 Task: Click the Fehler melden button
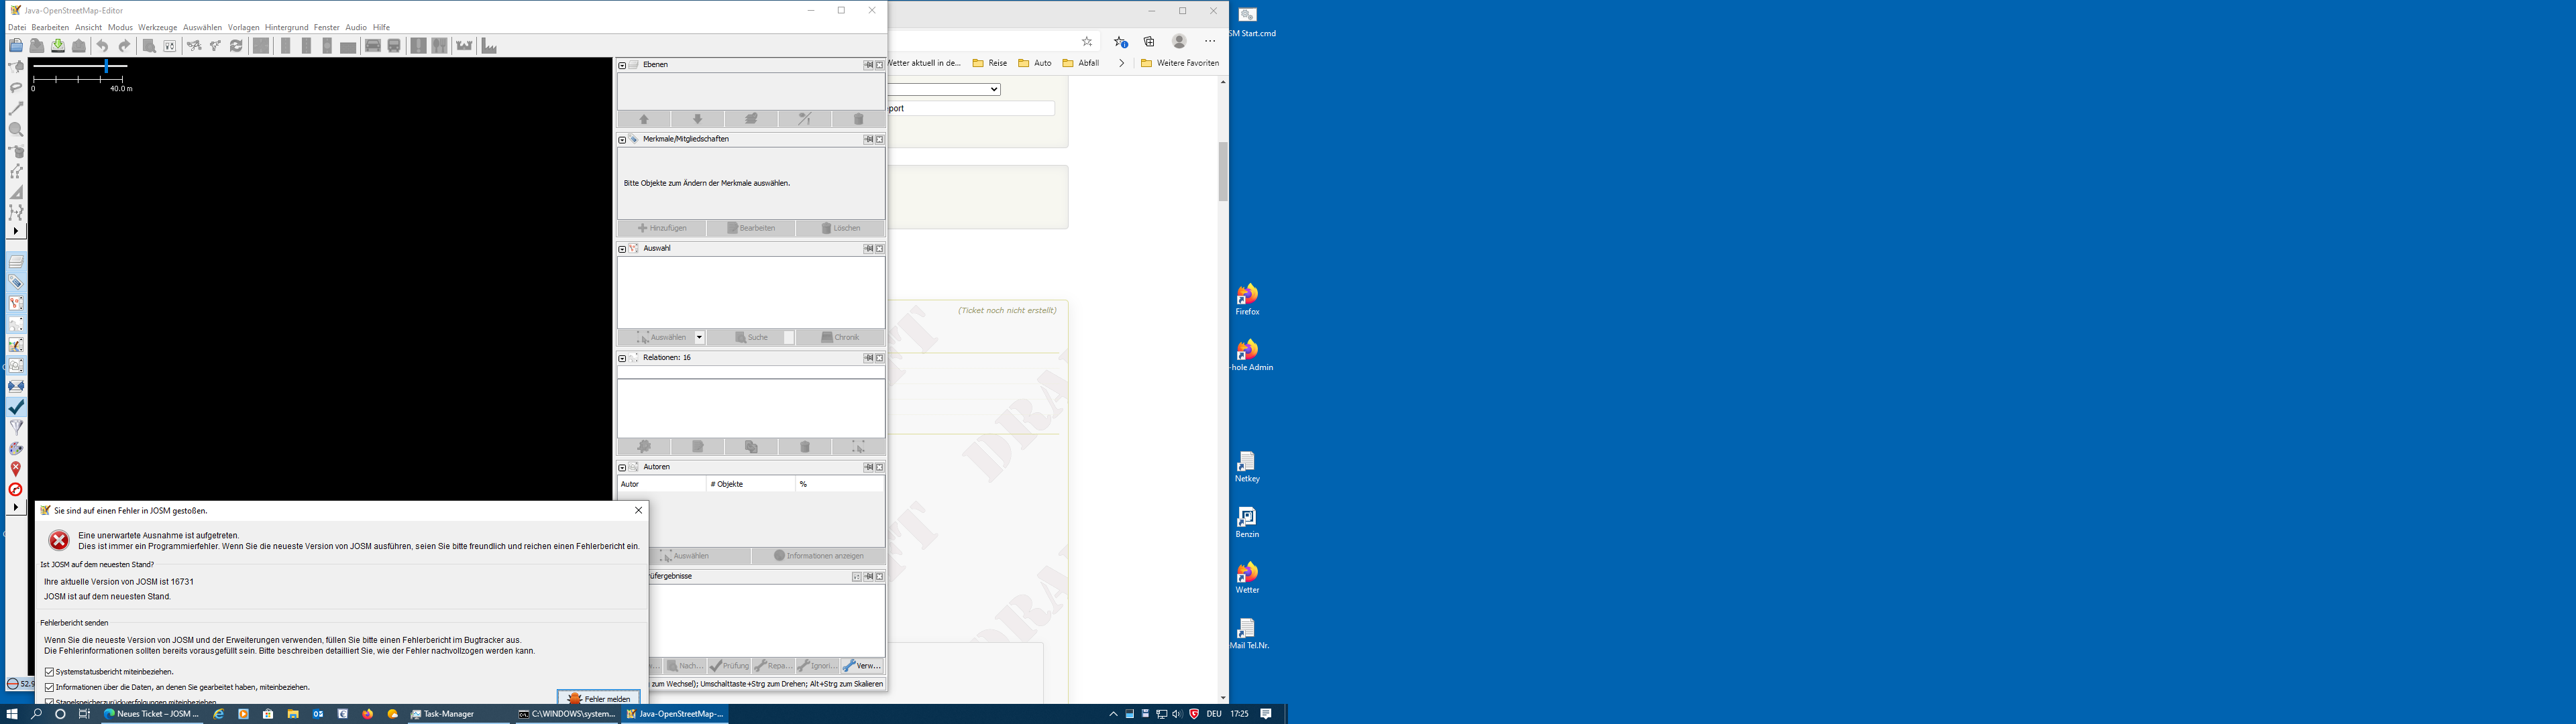(x=598, y=698)
